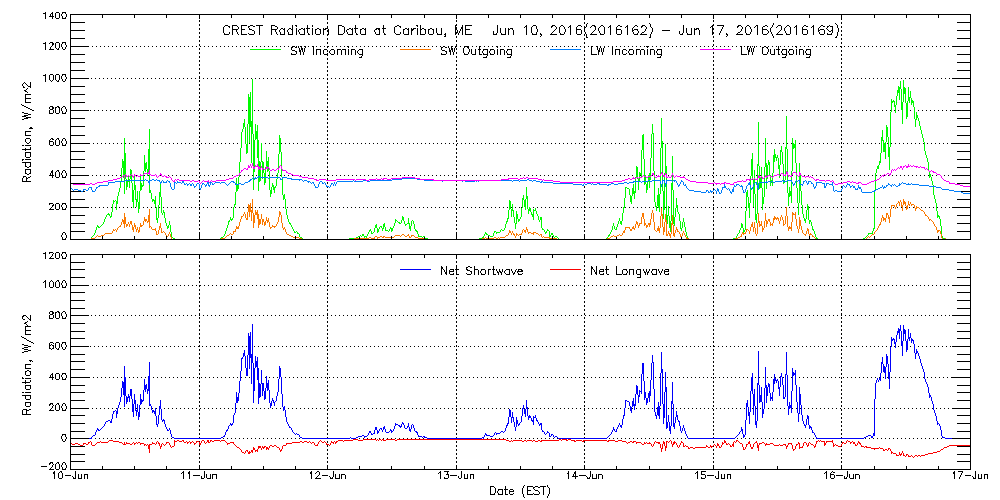This screenshot has width=1000, height=500.
Task: Click the 13-Jun date tick label
Action: 457,476
